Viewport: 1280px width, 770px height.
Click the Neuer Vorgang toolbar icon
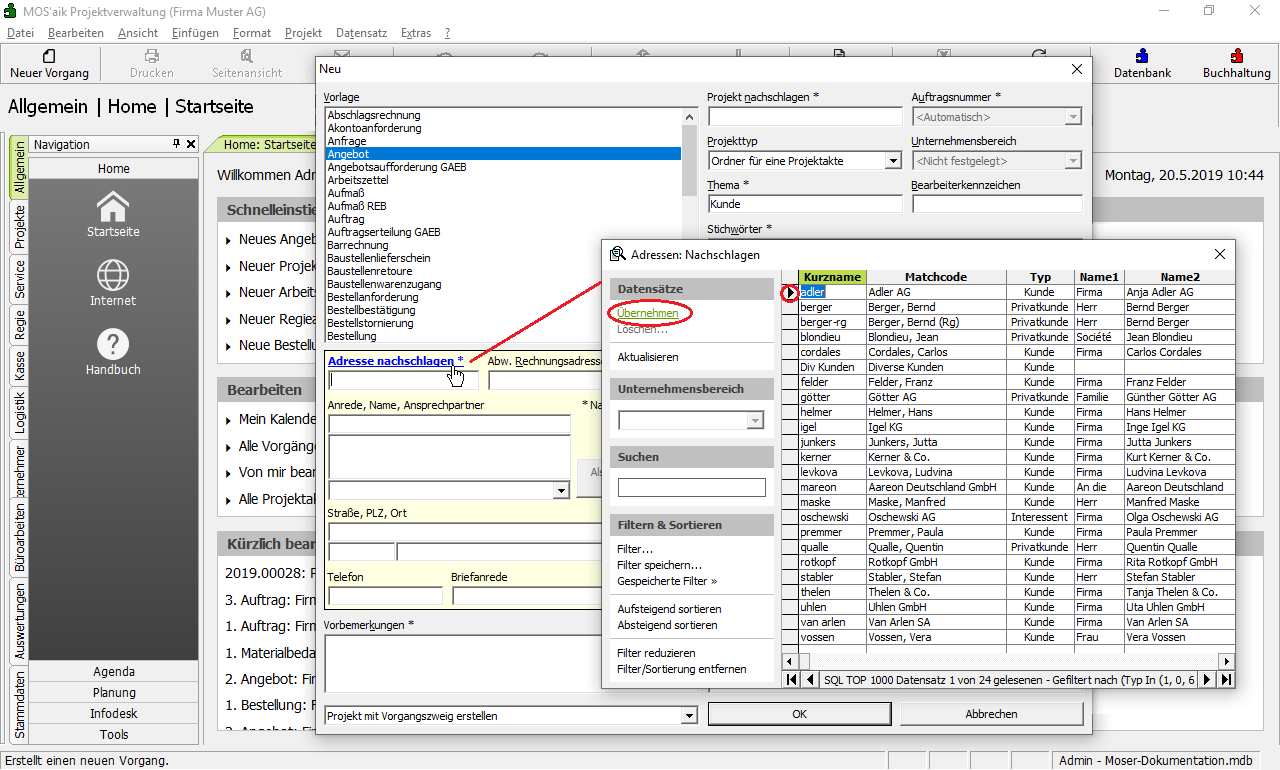tap(49, 57)
